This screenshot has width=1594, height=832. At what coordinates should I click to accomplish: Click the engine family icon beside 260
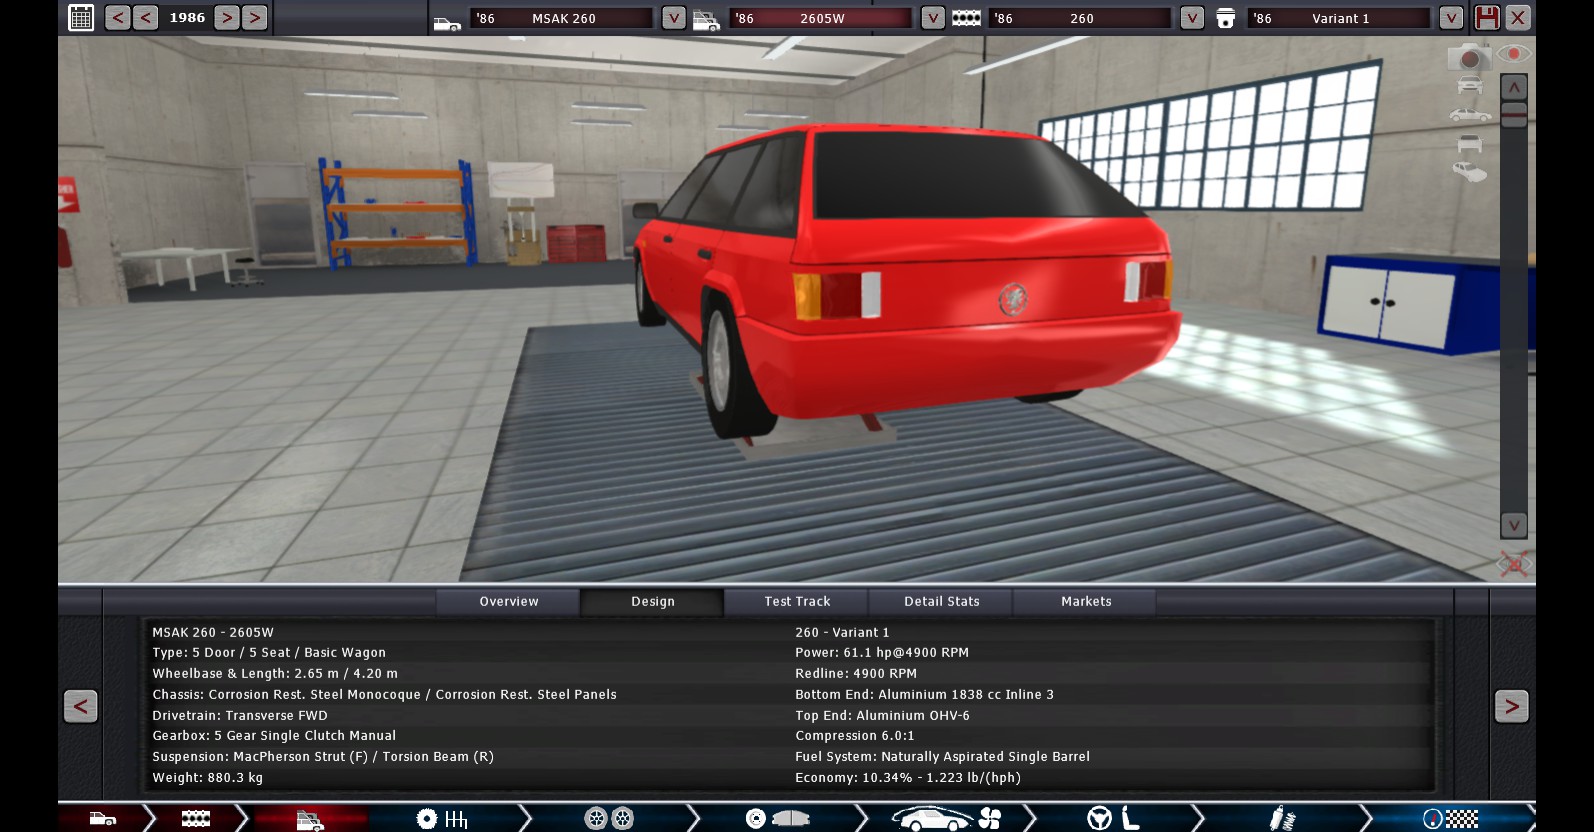966,18
